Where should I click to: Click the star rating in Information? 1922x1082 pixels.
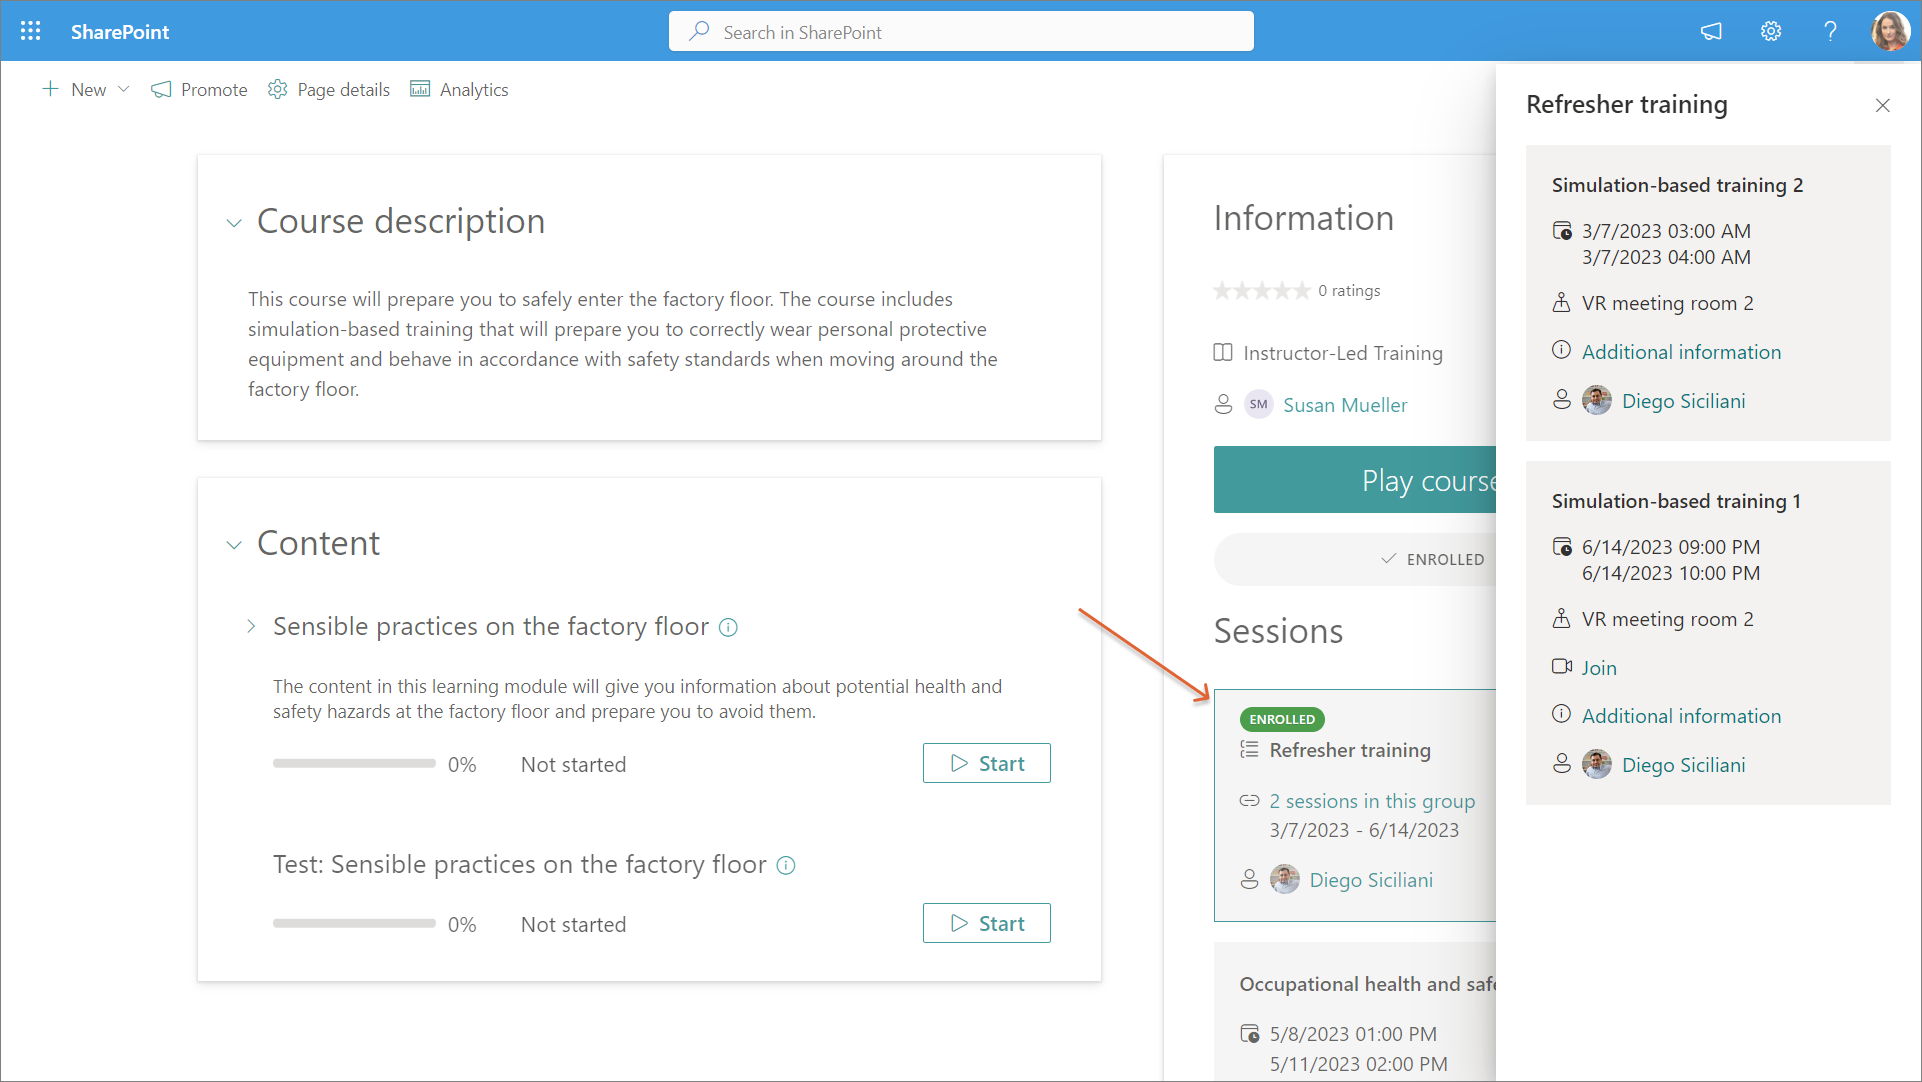tap(1261, 291)
